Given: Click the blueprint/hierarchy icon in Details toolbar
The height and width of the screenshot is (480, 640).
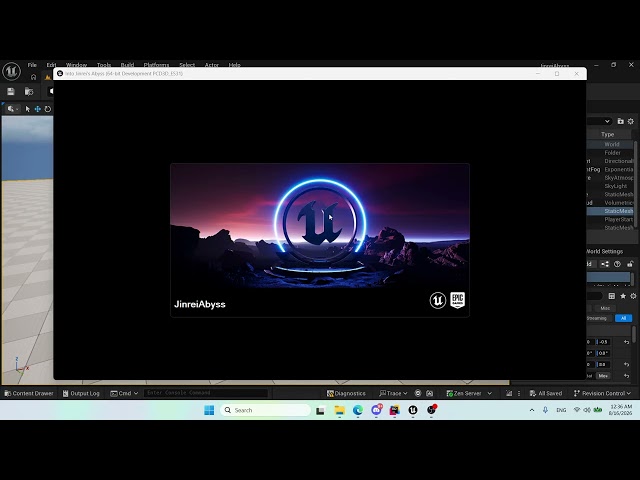Looking at the screenshot, I should click(605, 264).
